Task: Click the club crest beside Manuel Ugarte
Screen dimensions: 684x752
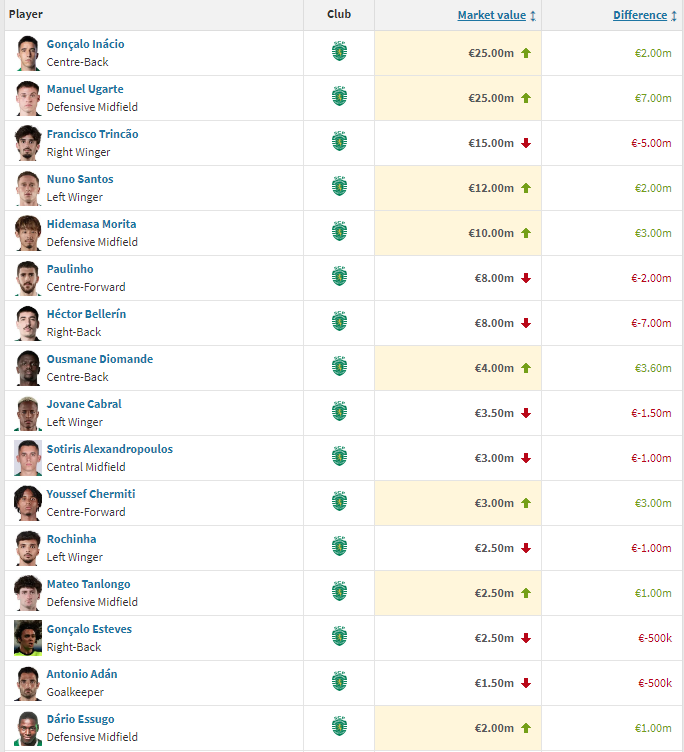Action: tap(339, 96)
